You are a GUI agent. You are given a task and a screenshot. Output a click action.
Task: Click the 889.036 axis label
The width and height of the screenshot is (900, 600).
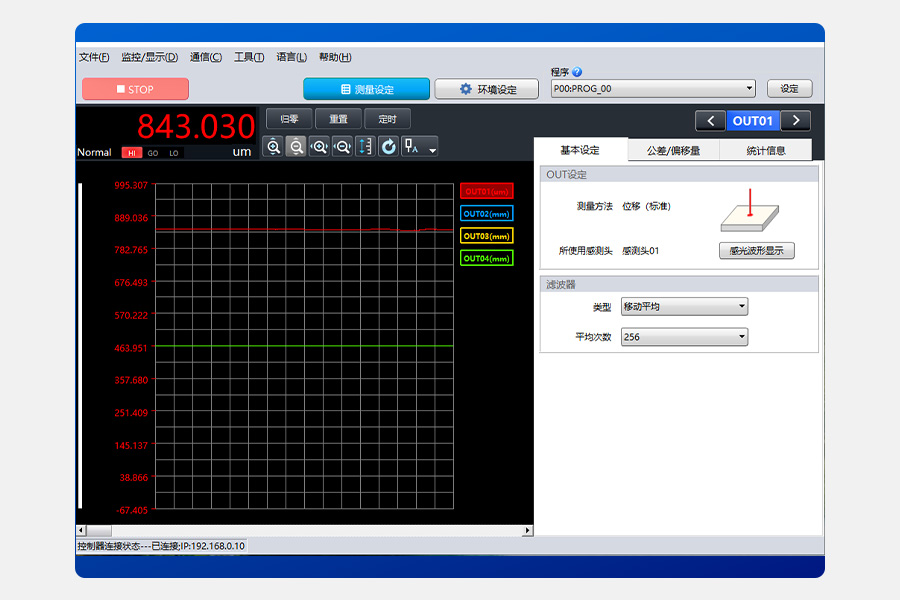pos(131,218)
